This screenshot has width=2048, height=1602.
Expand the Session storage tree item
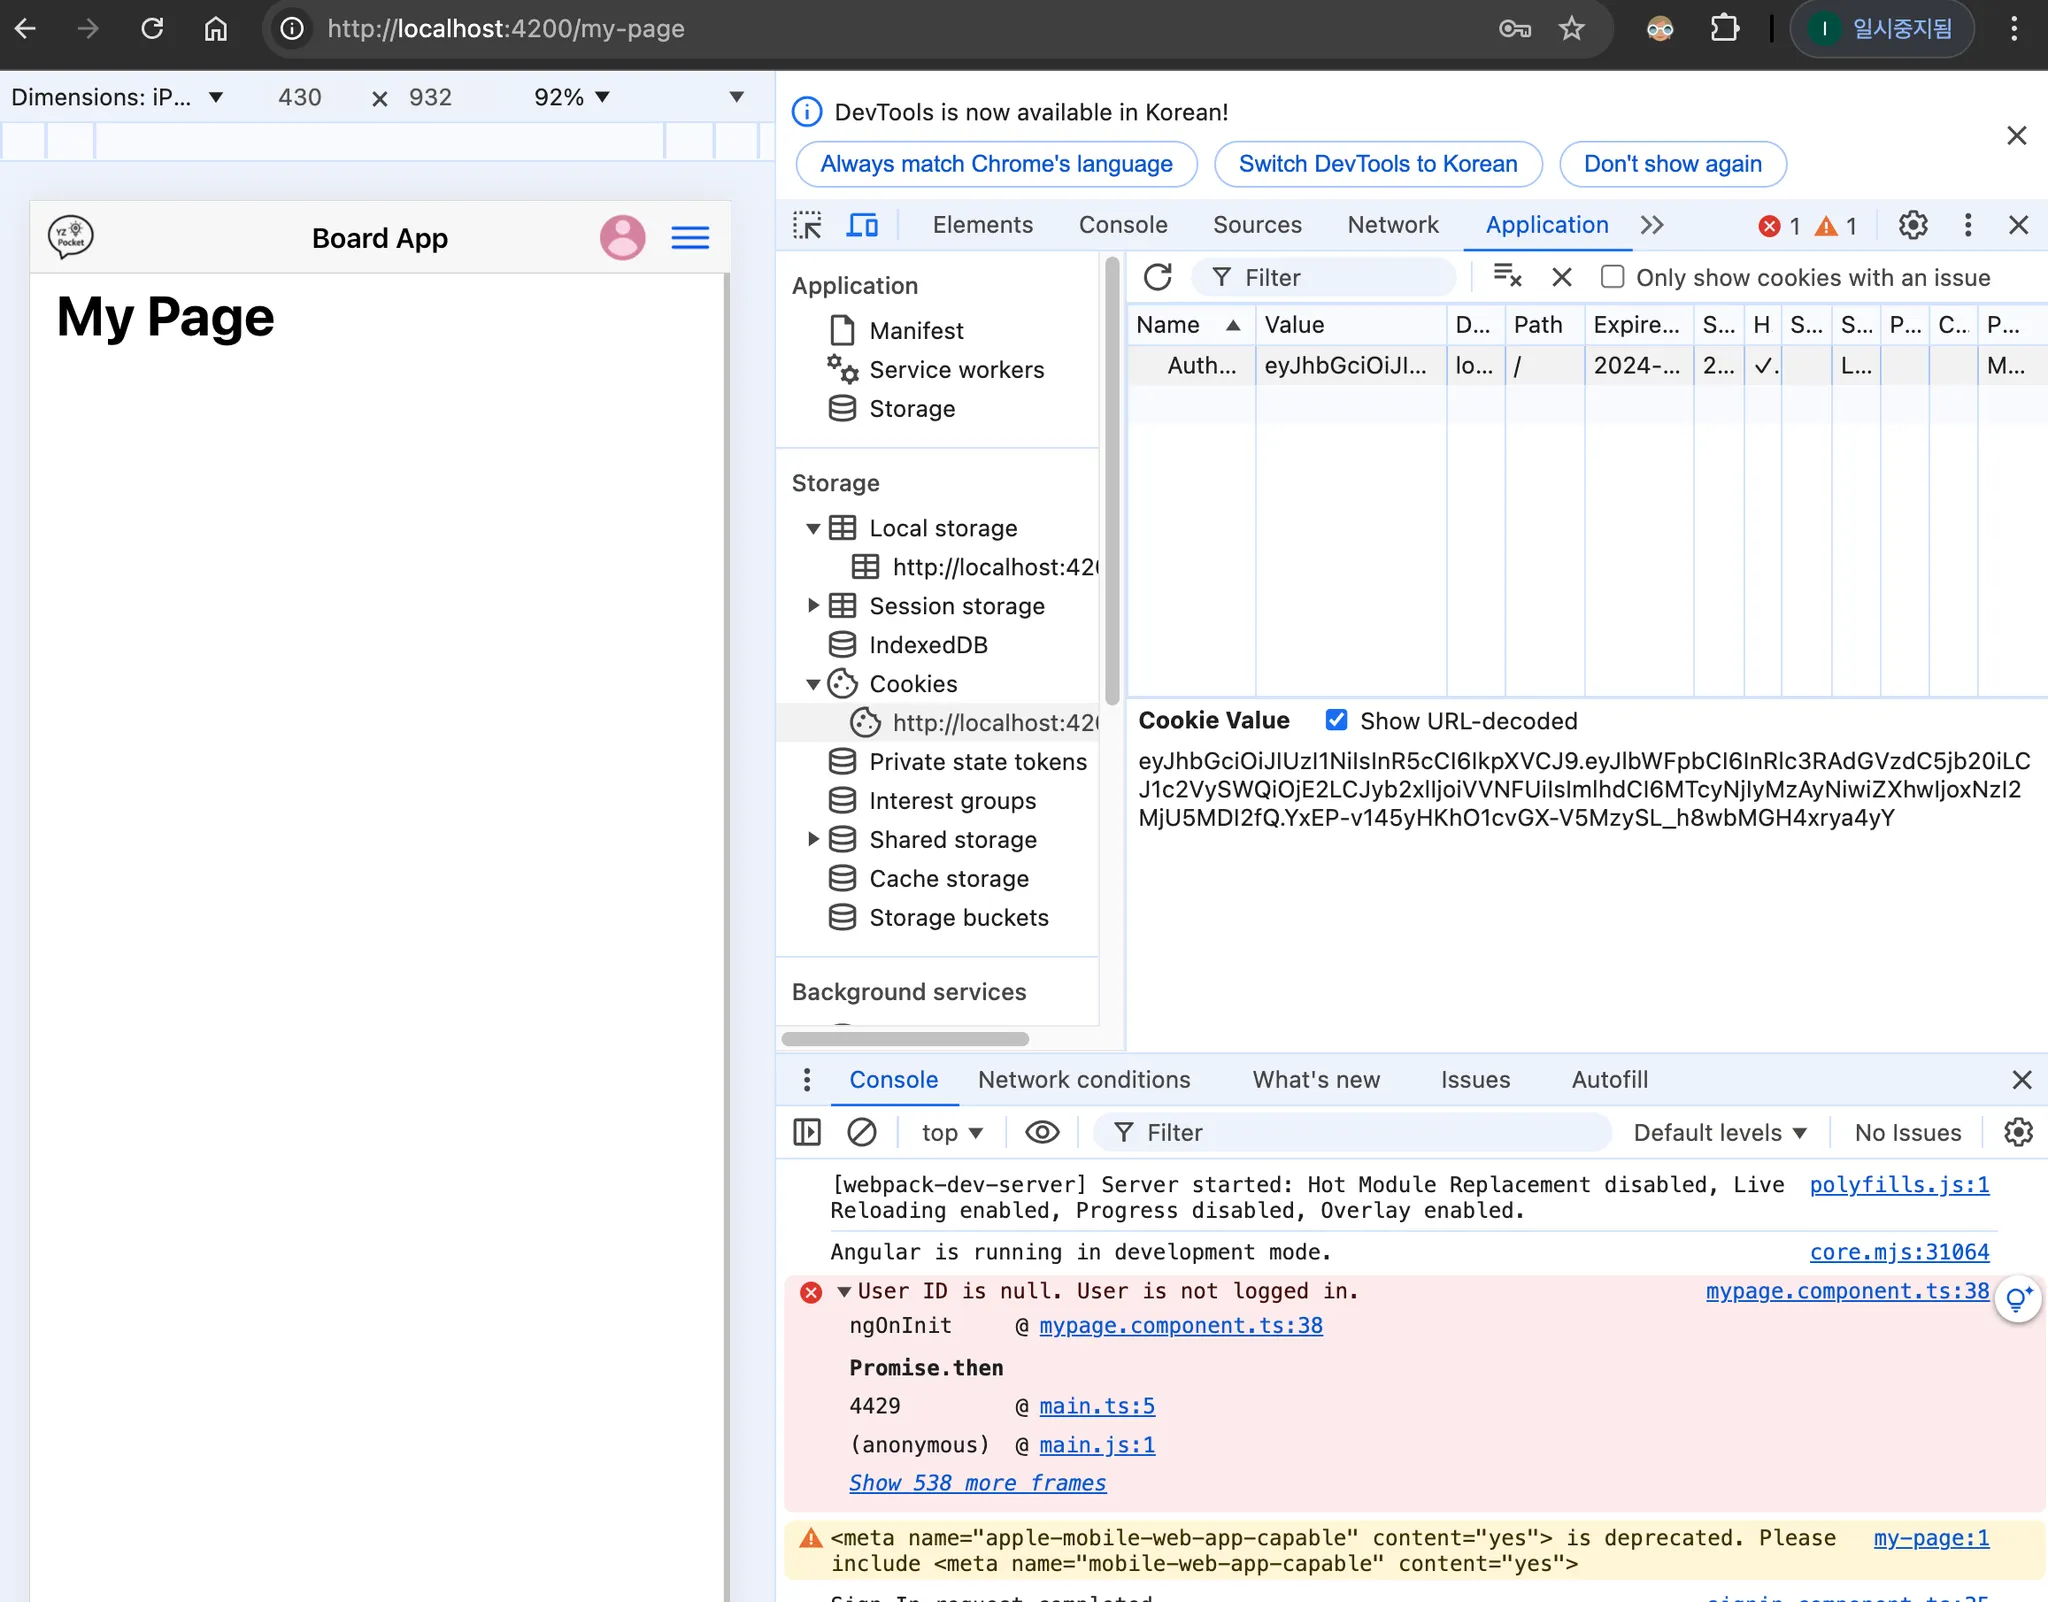click(x=813, y=606)
